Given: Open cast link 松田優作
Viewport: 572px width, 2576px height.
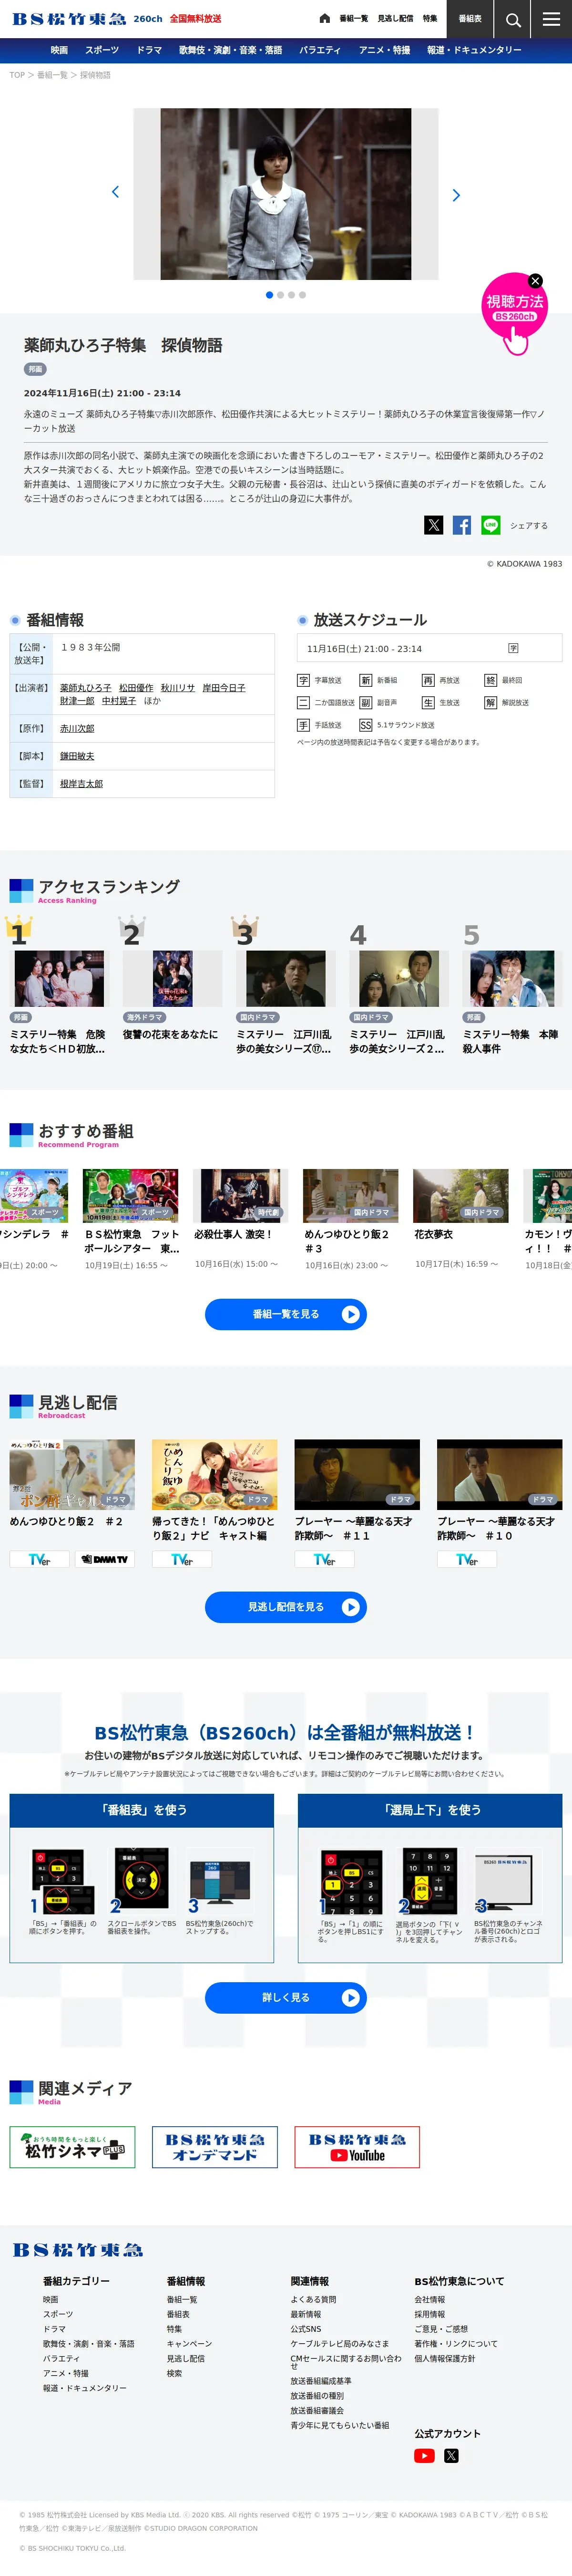Looking at the screenshot, I should click(136, 688).
